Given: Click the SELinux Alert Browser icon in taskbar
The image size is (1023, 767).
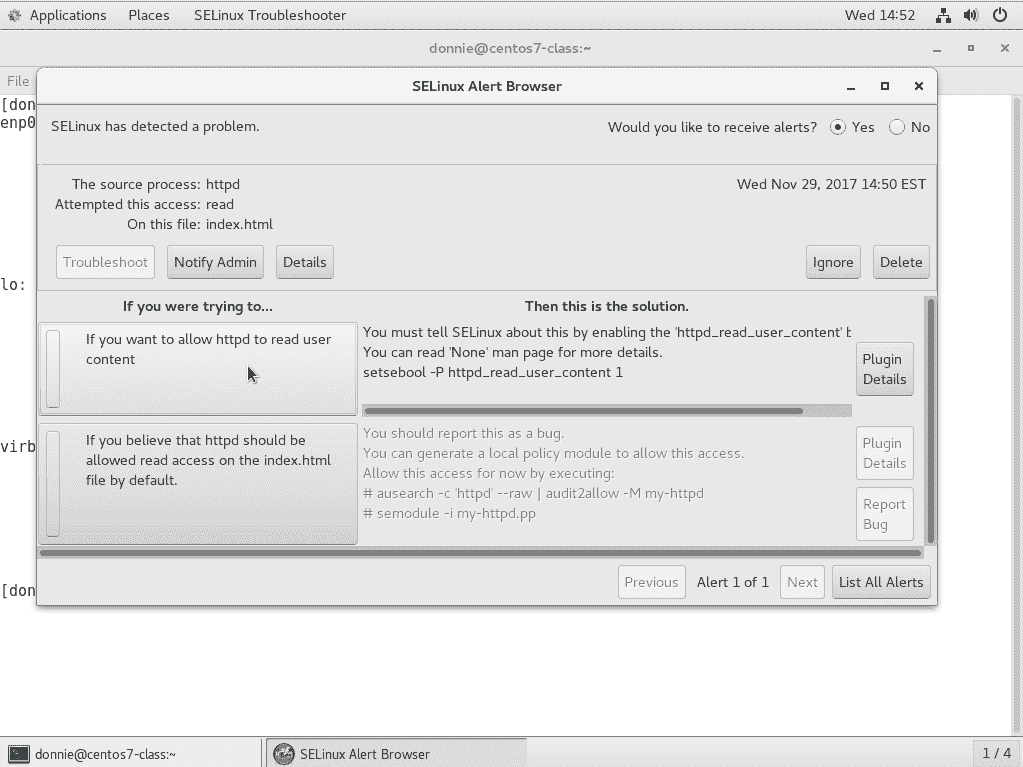Looking at the screenshot, I should [284, 754].
